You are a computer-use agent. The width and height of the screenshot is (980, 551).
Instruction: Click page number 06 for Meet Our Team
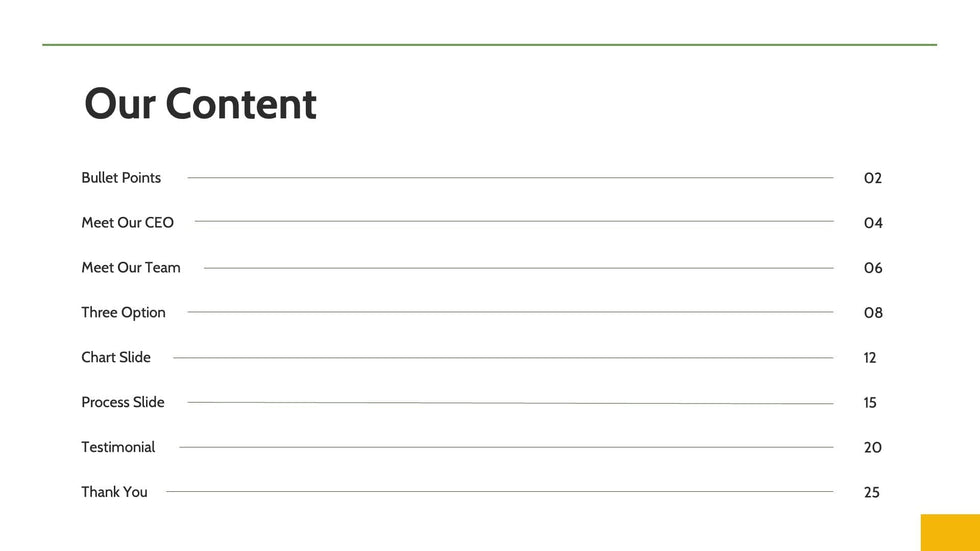[x=873, y=268]
